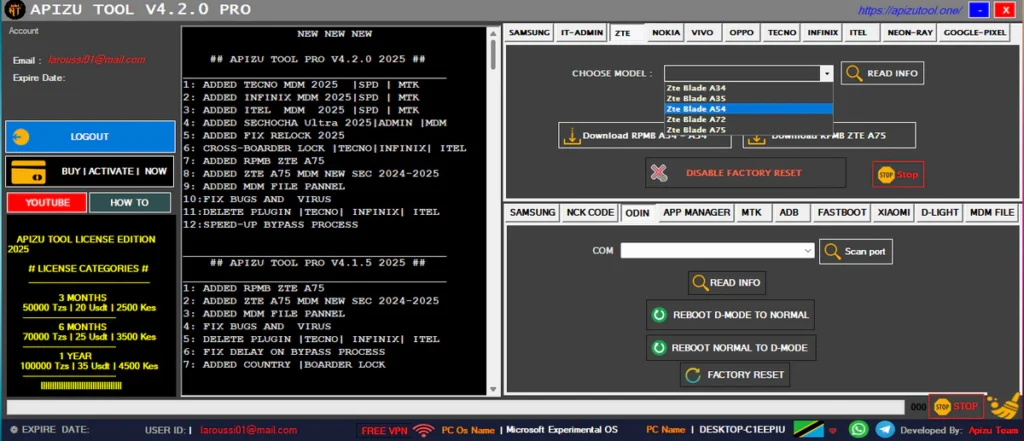Click the WhatsApp icon in the status bar
1024x441 pixels.
(x=857, y=429)
